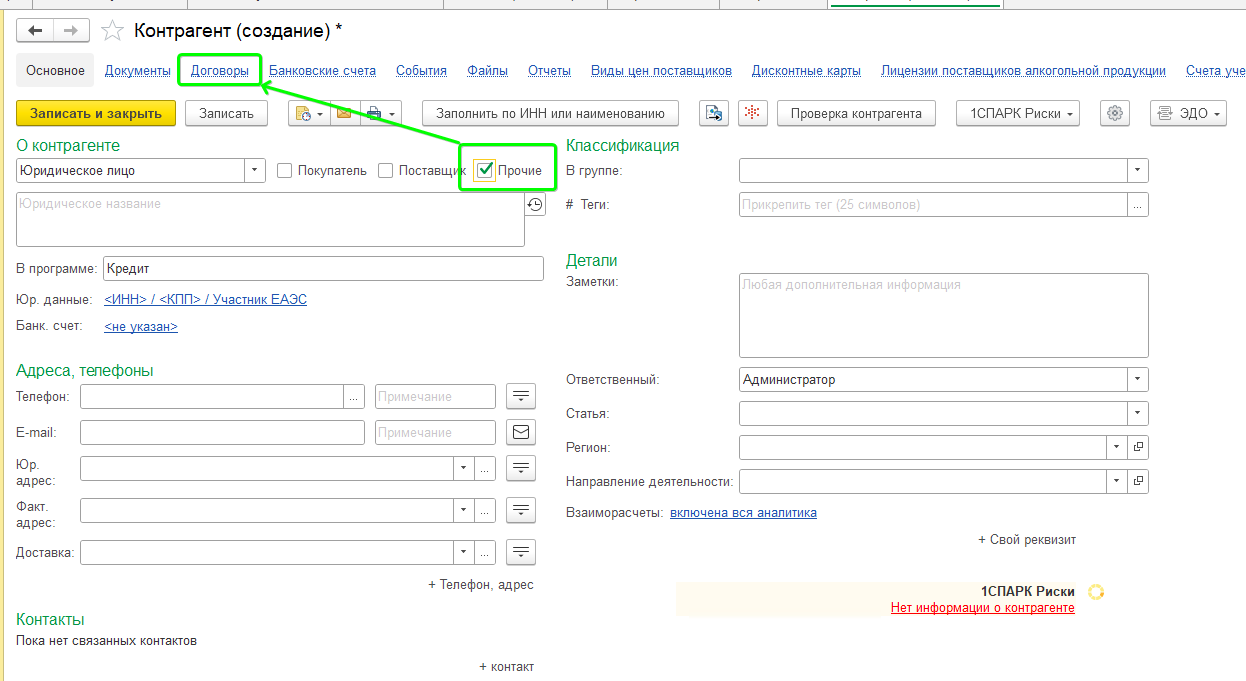1246x681 pixels.
Task: Click Заполнить по ИНН или наименованию
Action: pos(550,113)
